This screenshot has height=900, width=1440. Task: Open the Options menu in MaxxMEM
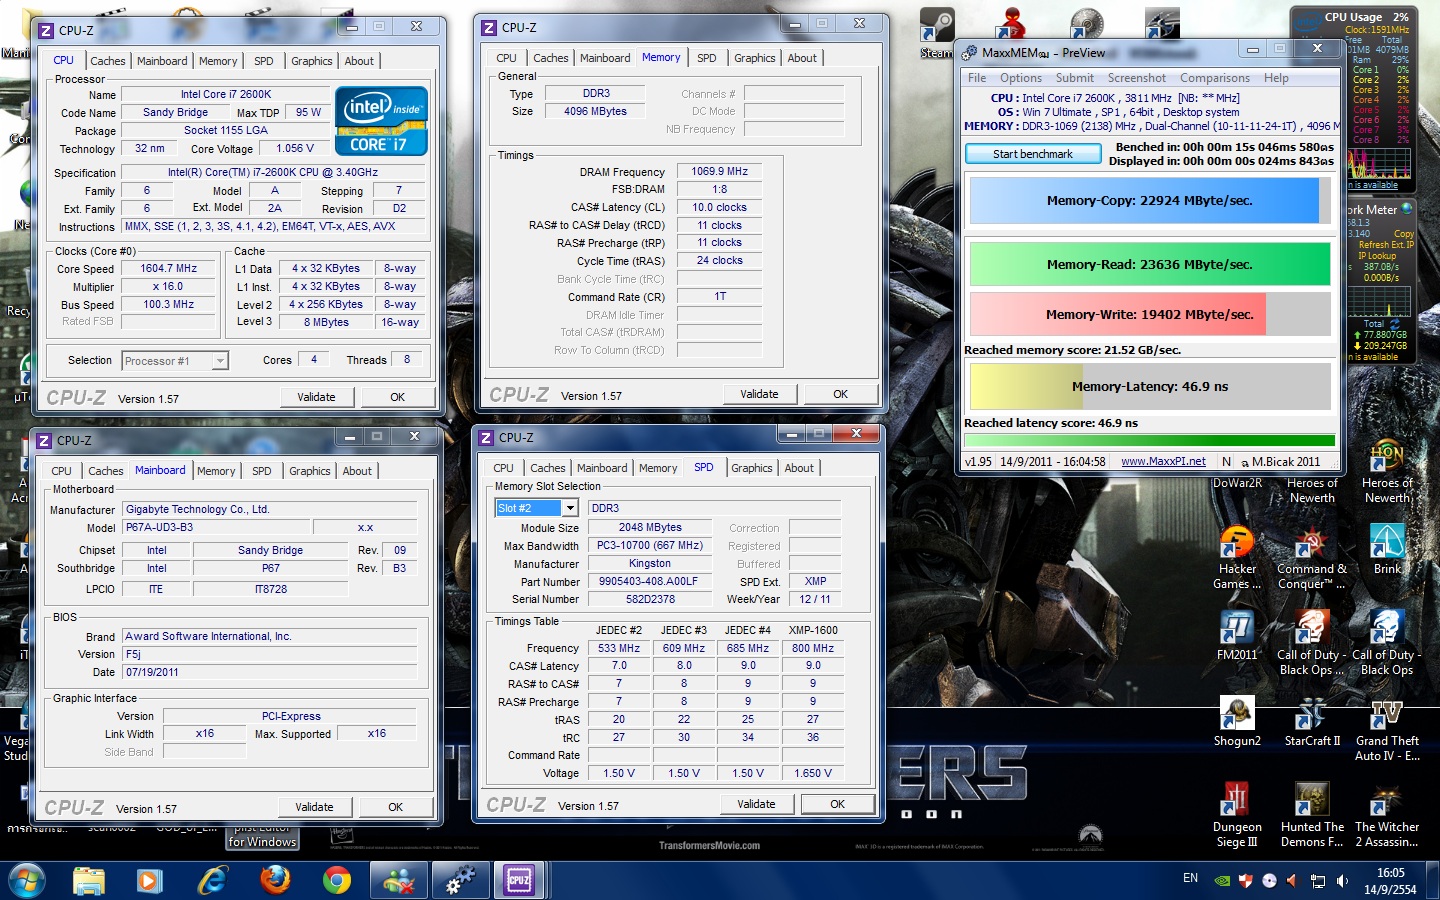(x=1021, y=78)
